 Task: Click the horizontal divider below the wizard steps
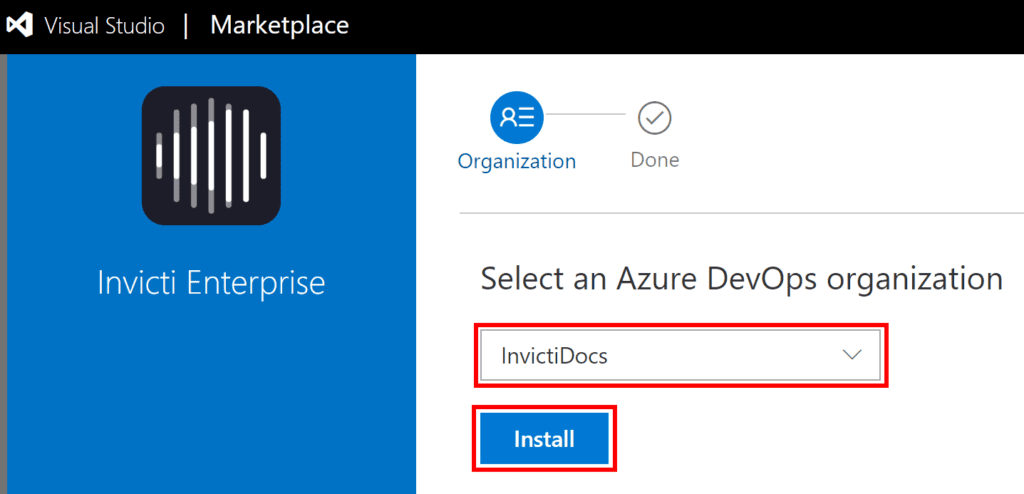[x=741, y=213]
